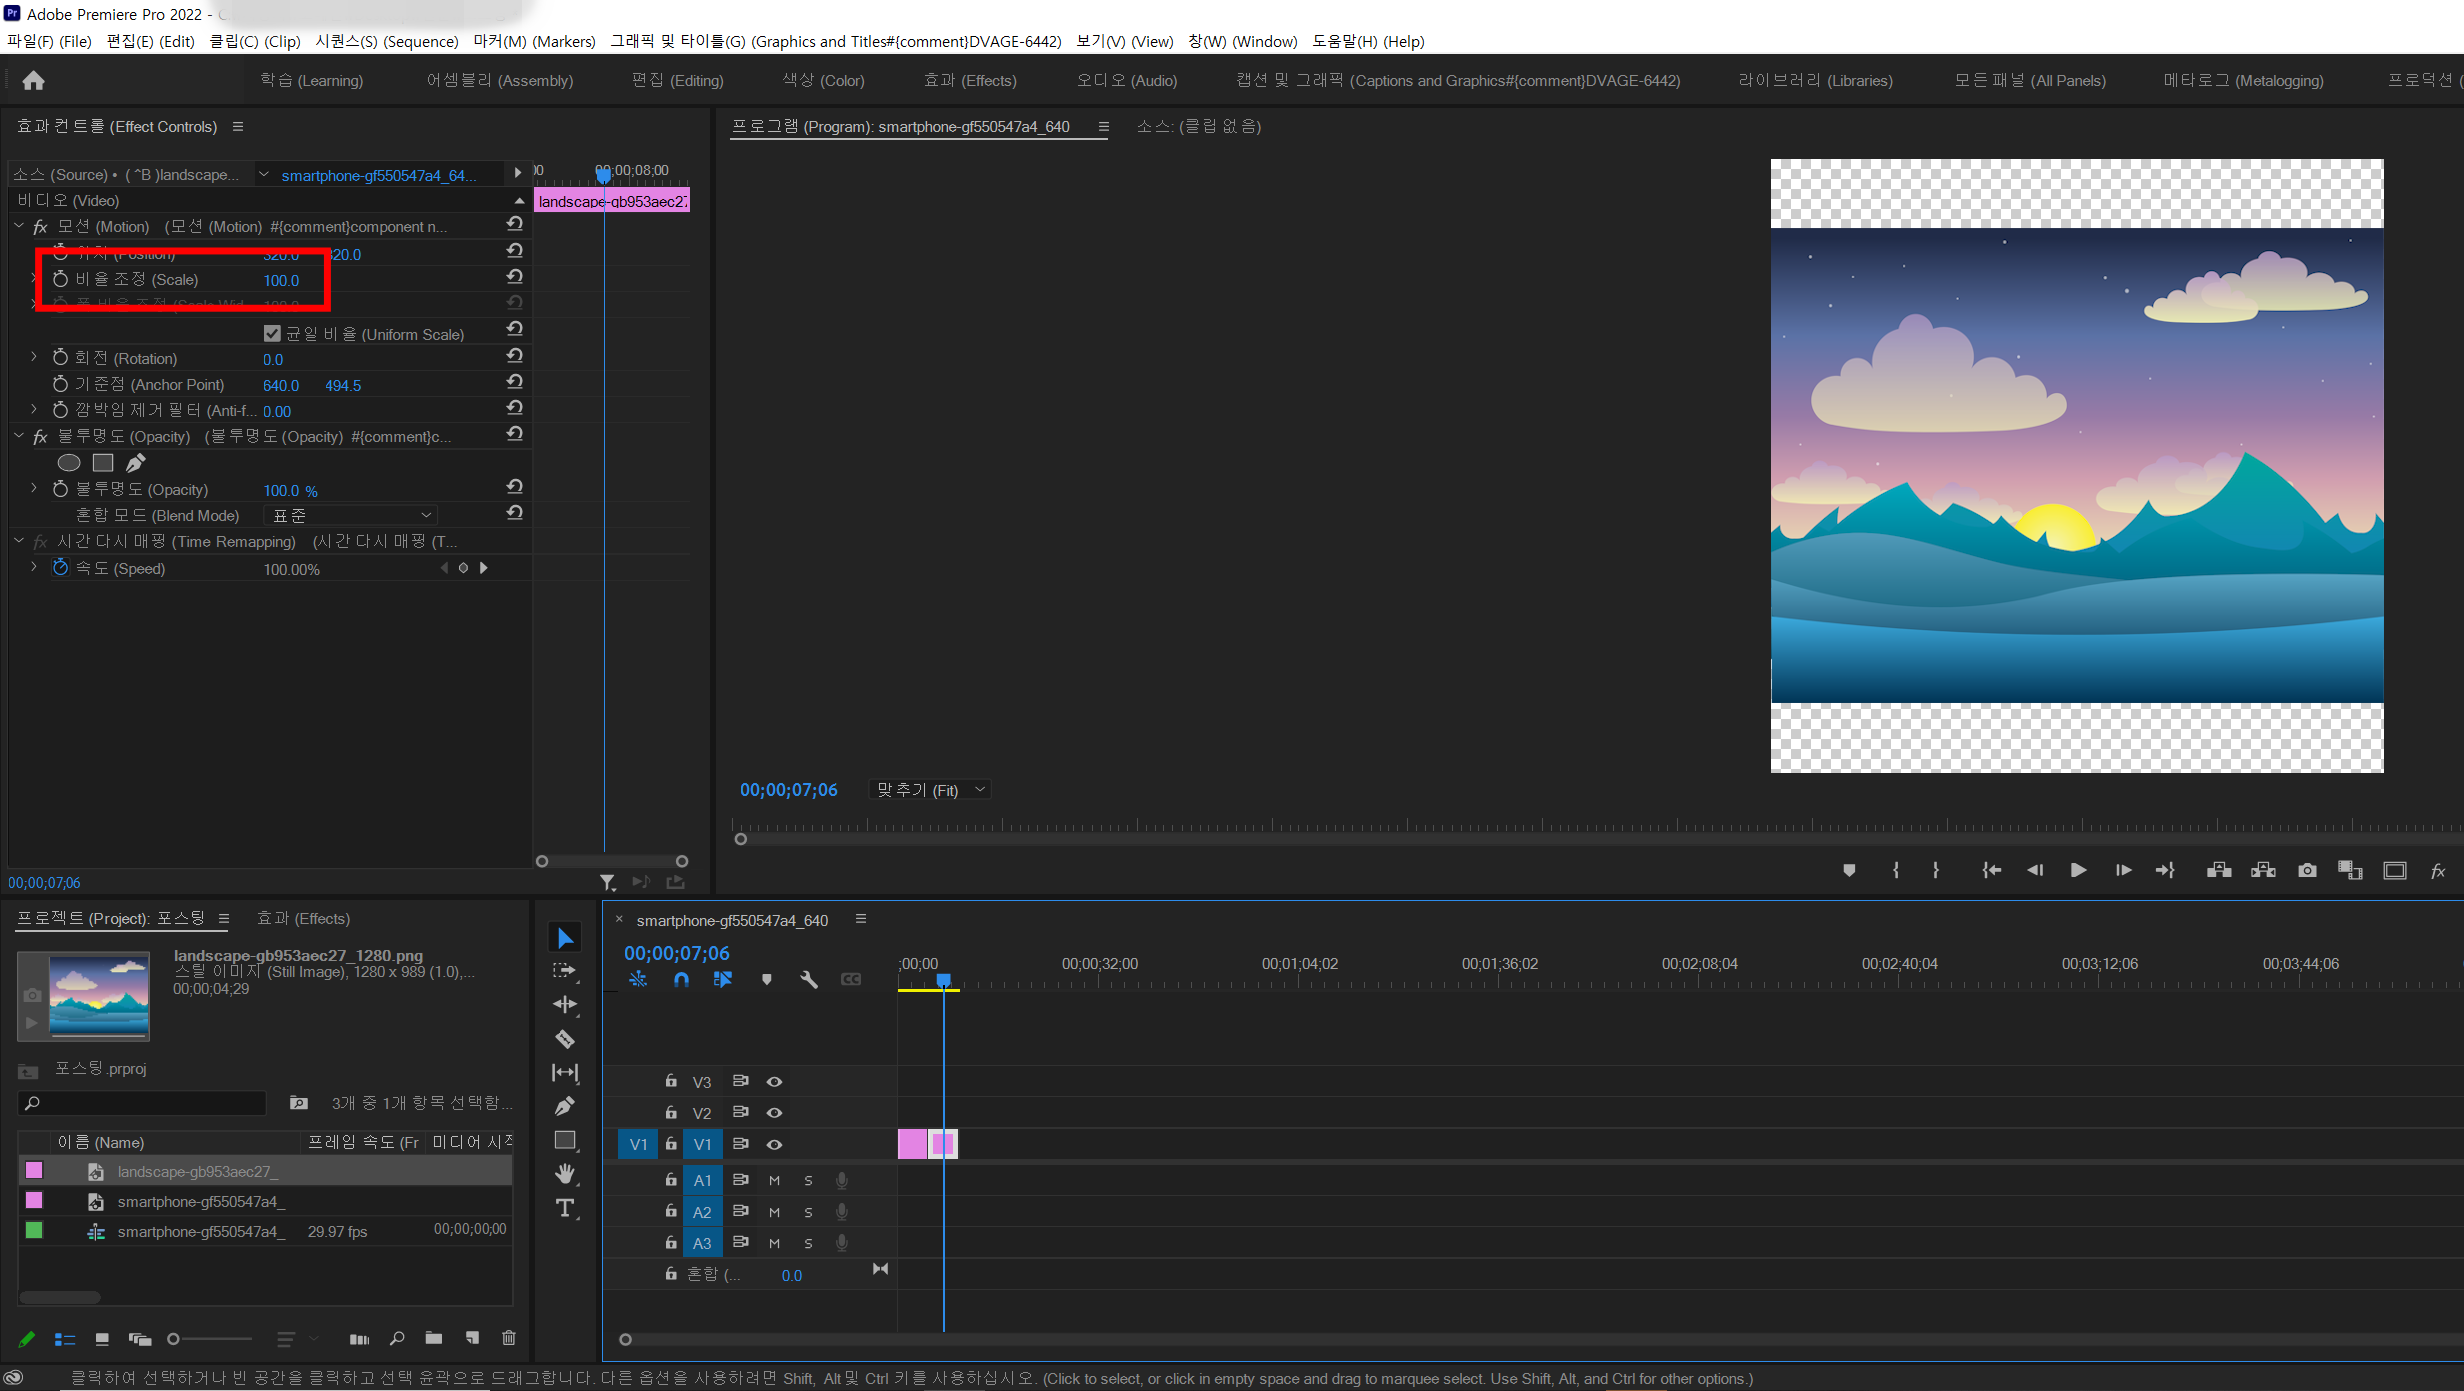Open File menu
Viewport: 2464px width, 1391px height.
(49, 41)
